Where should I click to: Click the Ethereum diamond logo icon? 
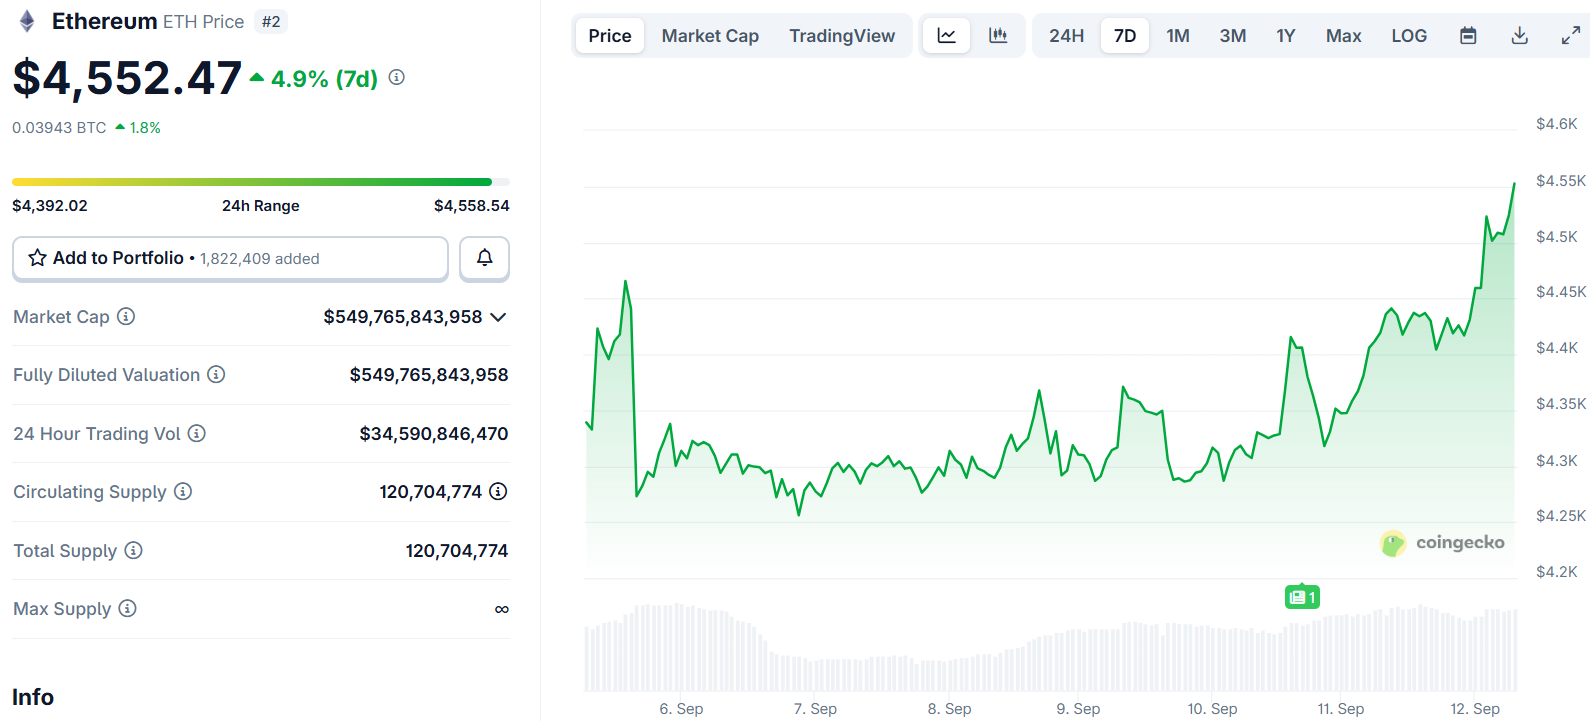[27, 21]
